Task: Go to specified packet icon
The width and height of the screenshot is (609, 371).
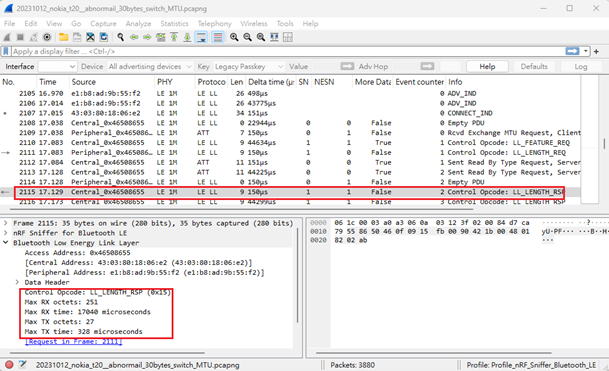Action: coord(160,37)
